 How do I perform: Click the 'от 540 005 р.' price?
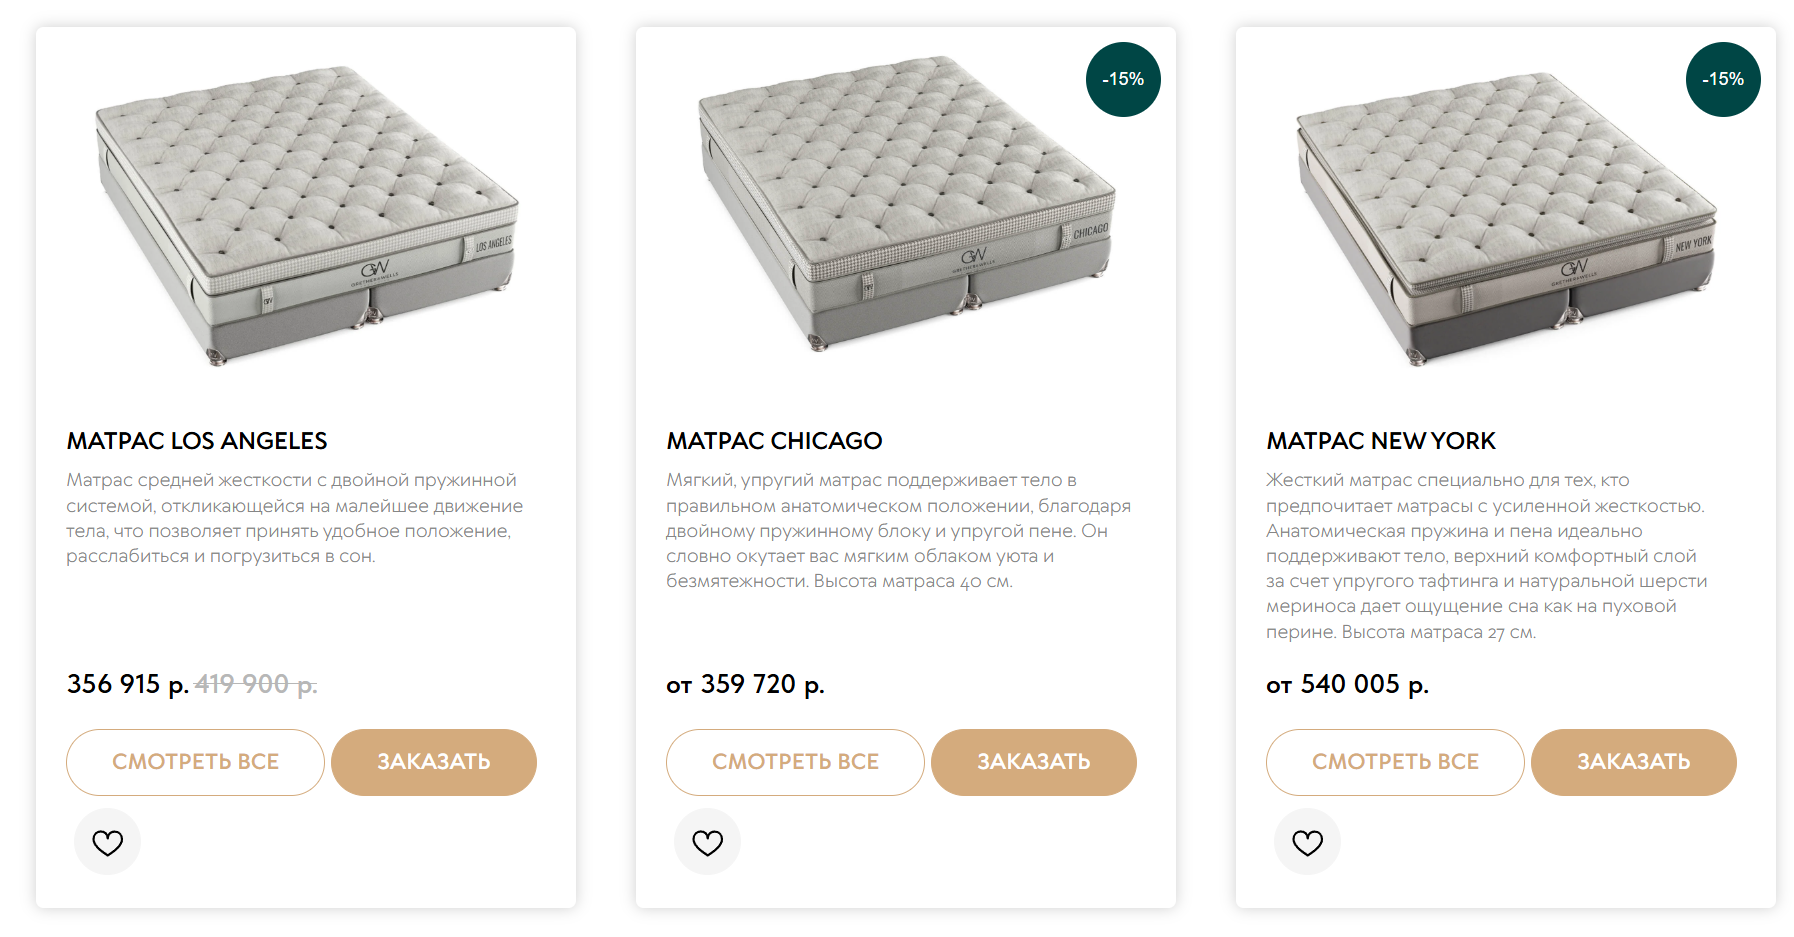pos(1347,684)
